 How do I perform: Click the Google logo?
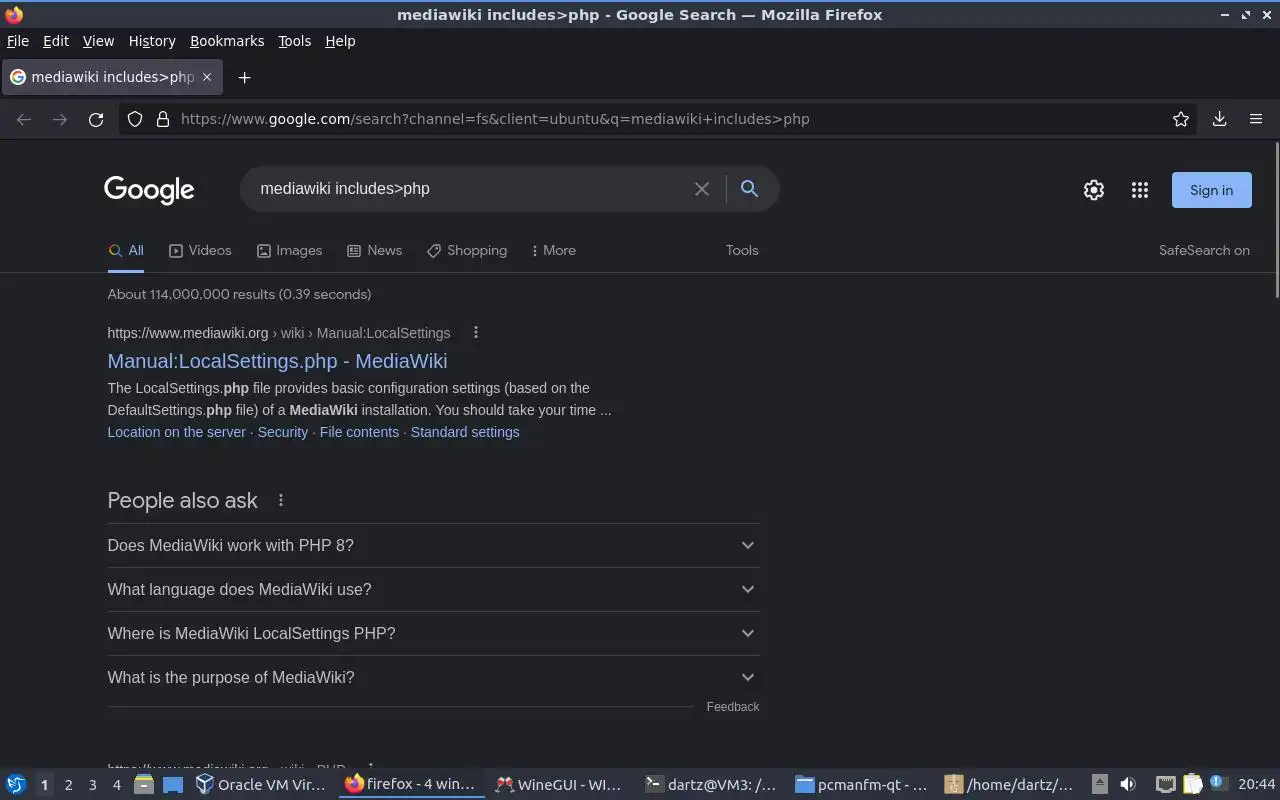(x=149, y=190)
